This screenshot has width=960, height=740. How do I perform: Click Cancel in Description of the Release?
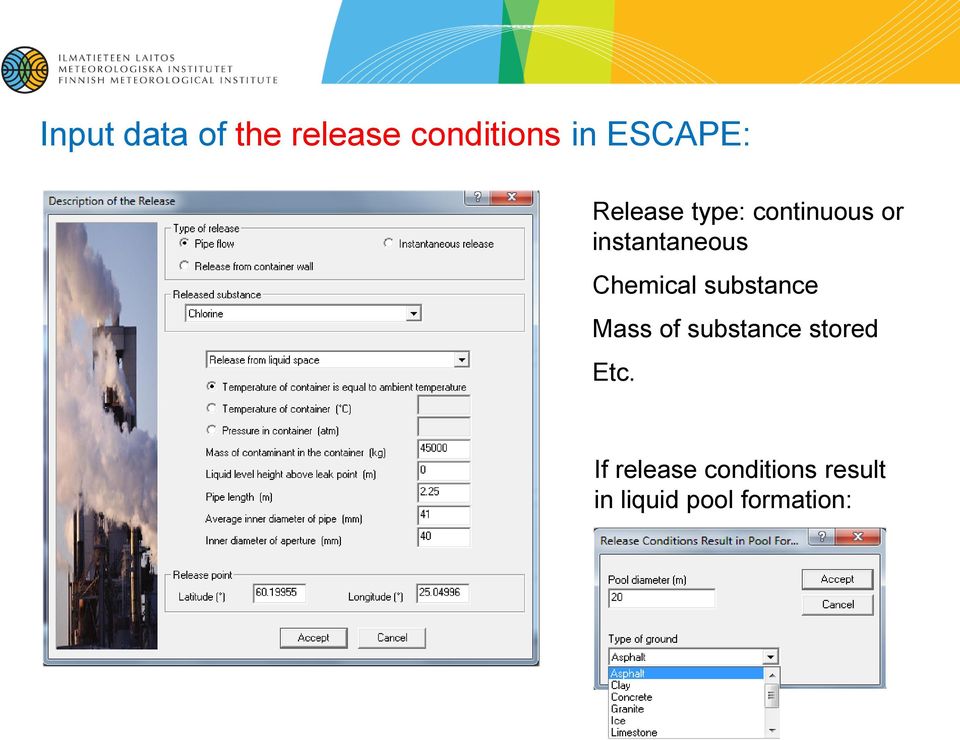pyautogui.click(x=392, y=638)
